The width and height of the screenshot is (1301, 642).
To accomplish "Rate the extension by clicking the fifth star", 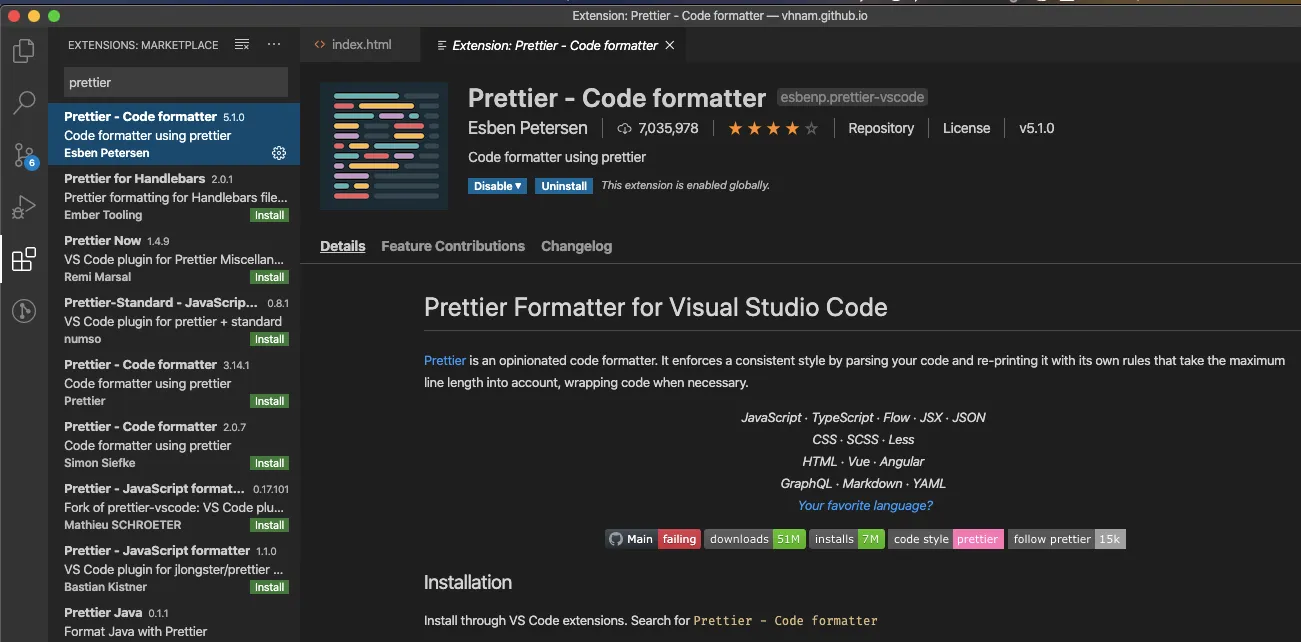I will coord(810,128).
